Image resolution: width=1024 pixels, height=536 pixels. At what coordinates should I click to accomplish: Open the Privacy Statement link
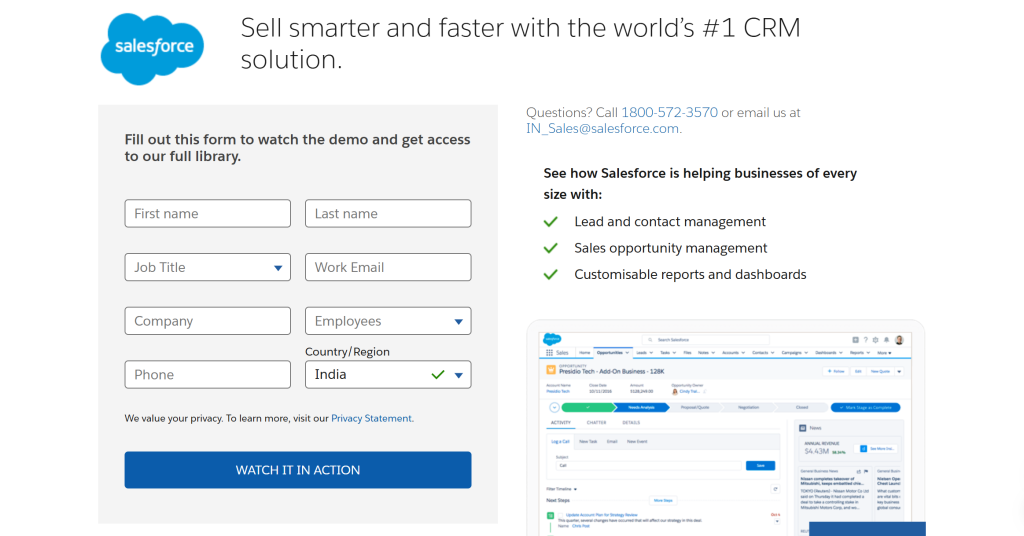[x=372, y=418]
